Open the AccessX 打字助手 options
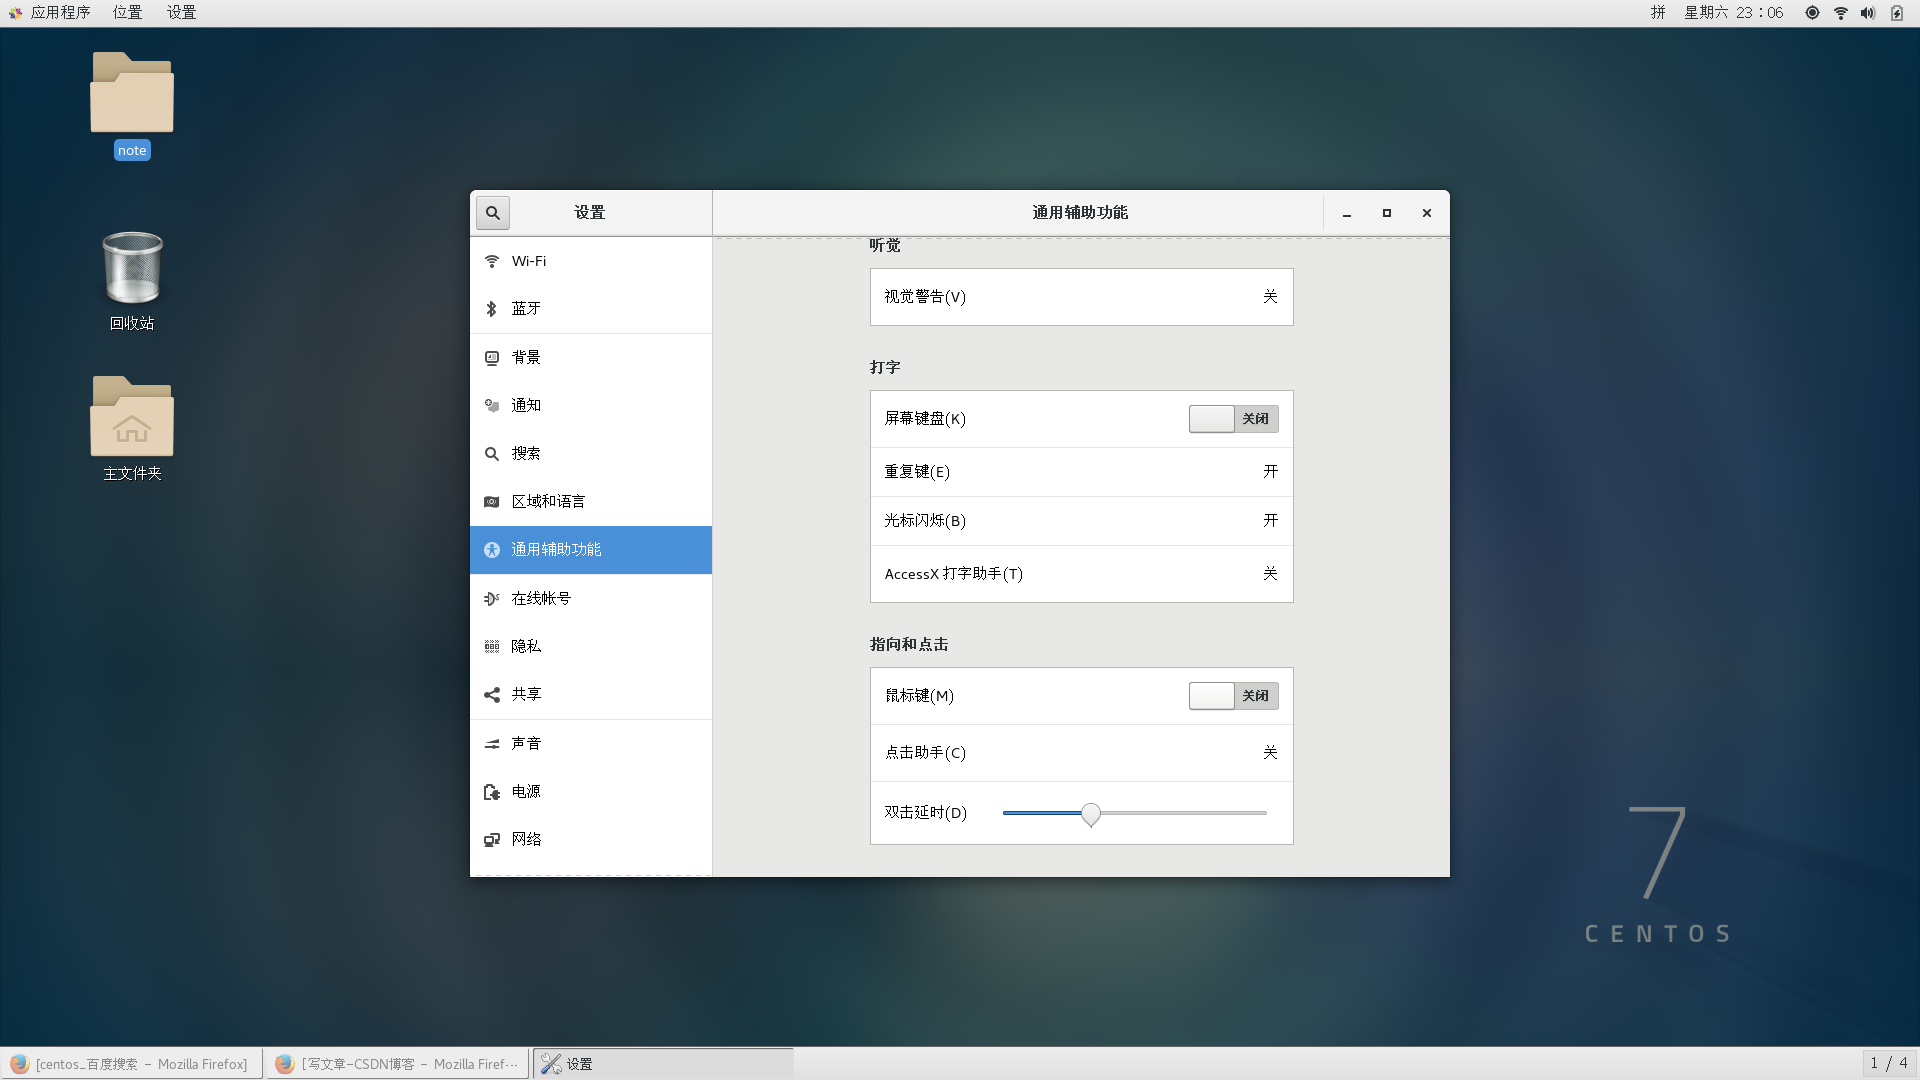This screenshot has height=1080, width=1920. point(1081,573)
